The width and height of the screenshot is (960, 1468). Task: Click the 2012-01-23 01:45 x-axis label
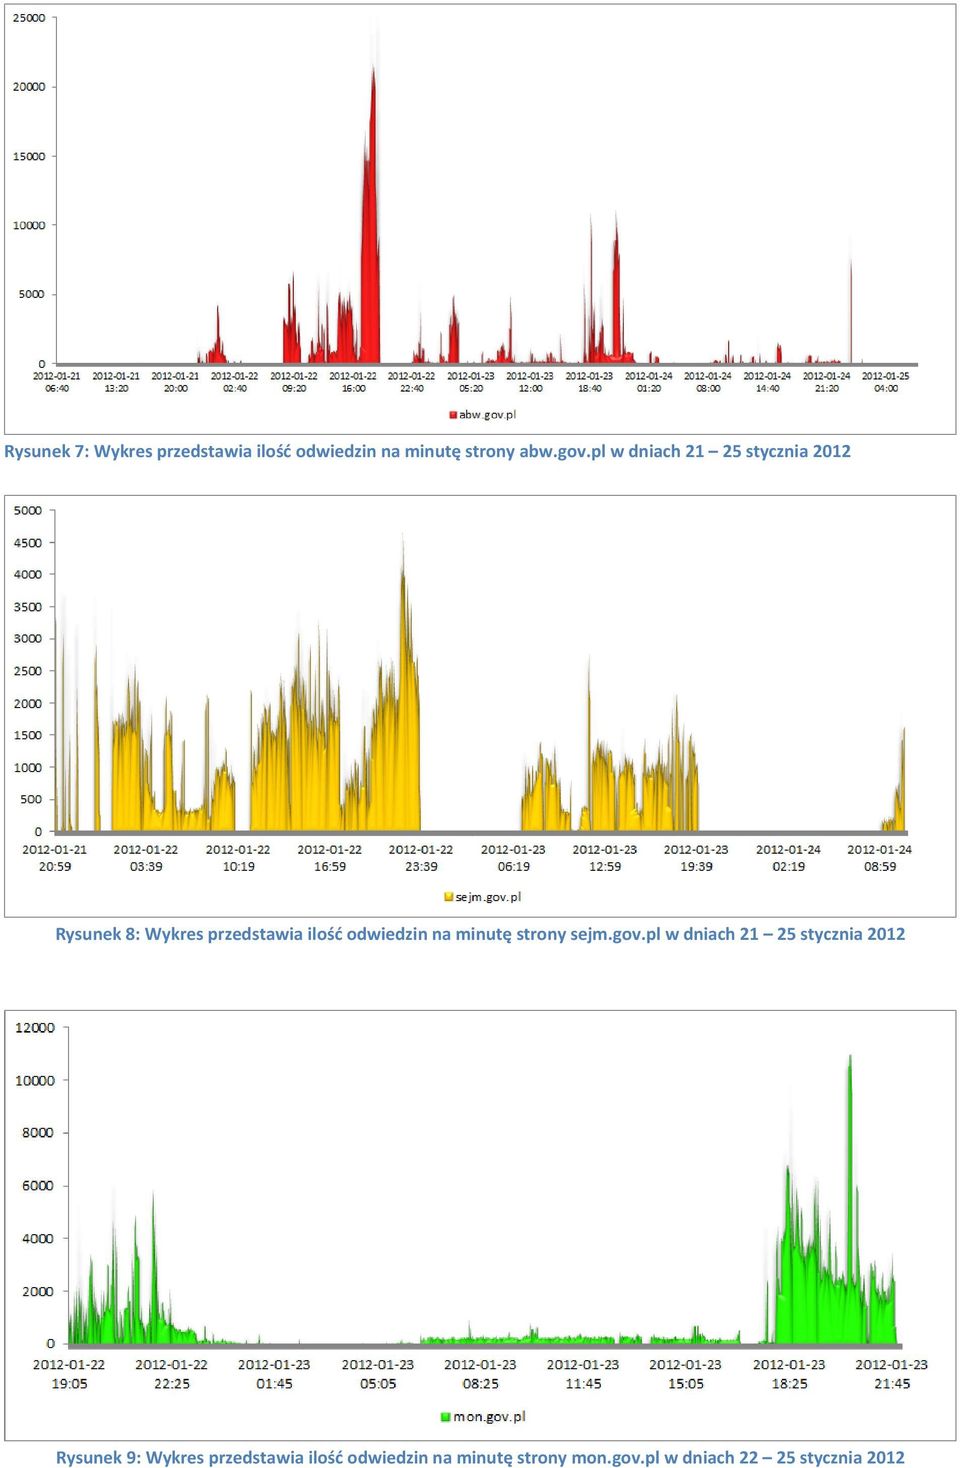[x=274, y=1374]
